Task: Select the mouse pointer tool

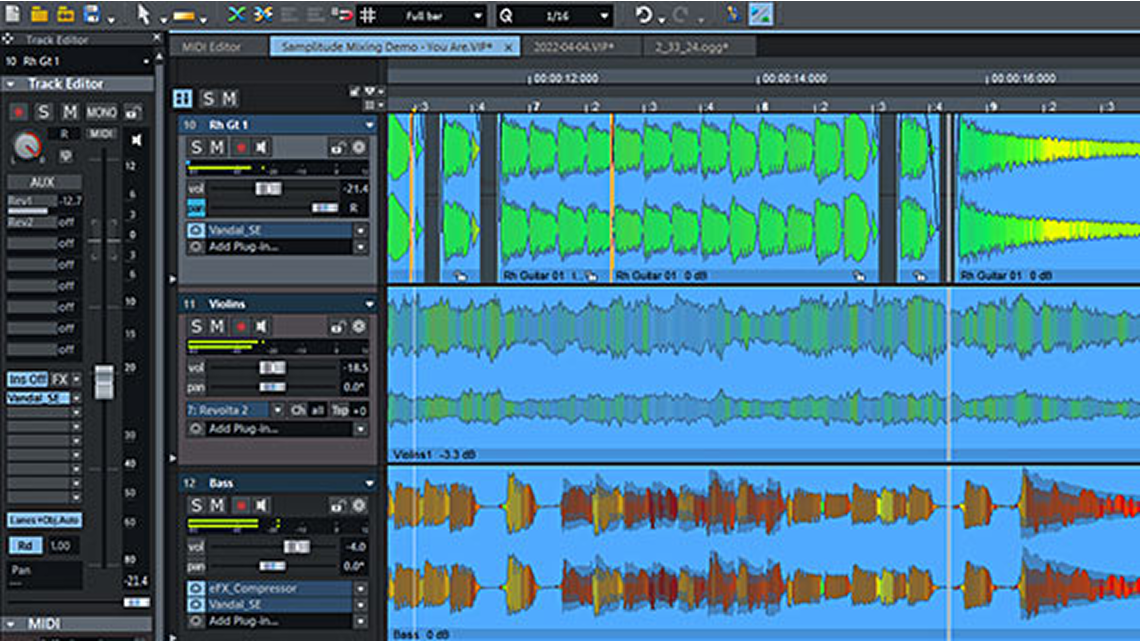Action: pyautogui.click(x=143, y=14)
